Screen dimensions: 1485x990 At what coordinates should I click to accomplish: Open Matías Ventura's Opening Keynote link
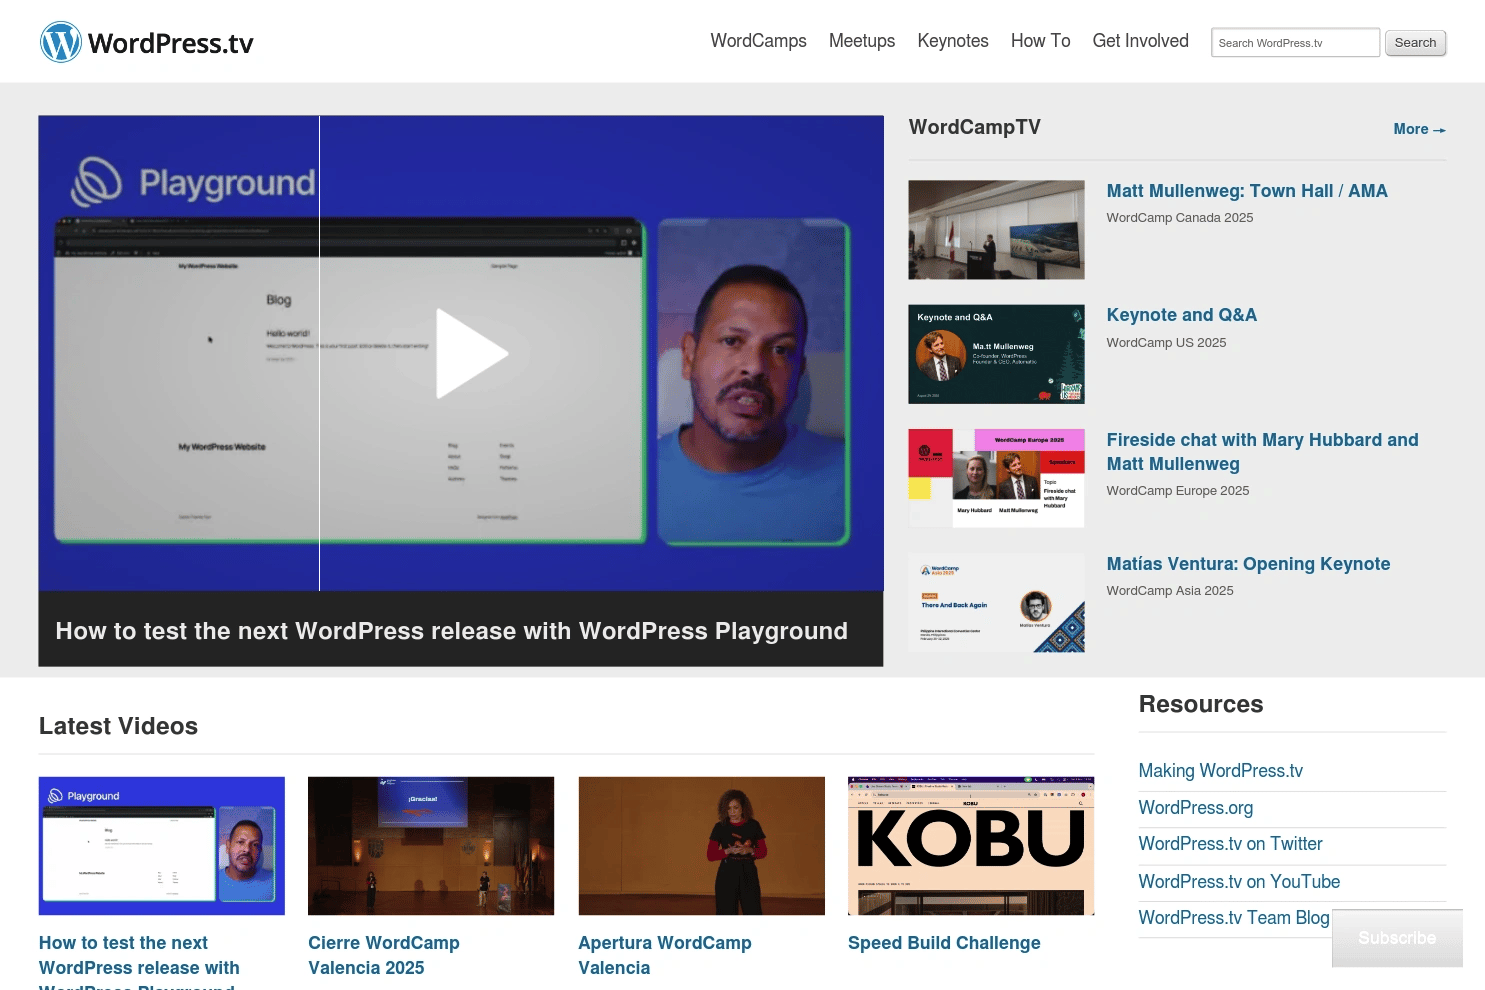point(1248,563)
